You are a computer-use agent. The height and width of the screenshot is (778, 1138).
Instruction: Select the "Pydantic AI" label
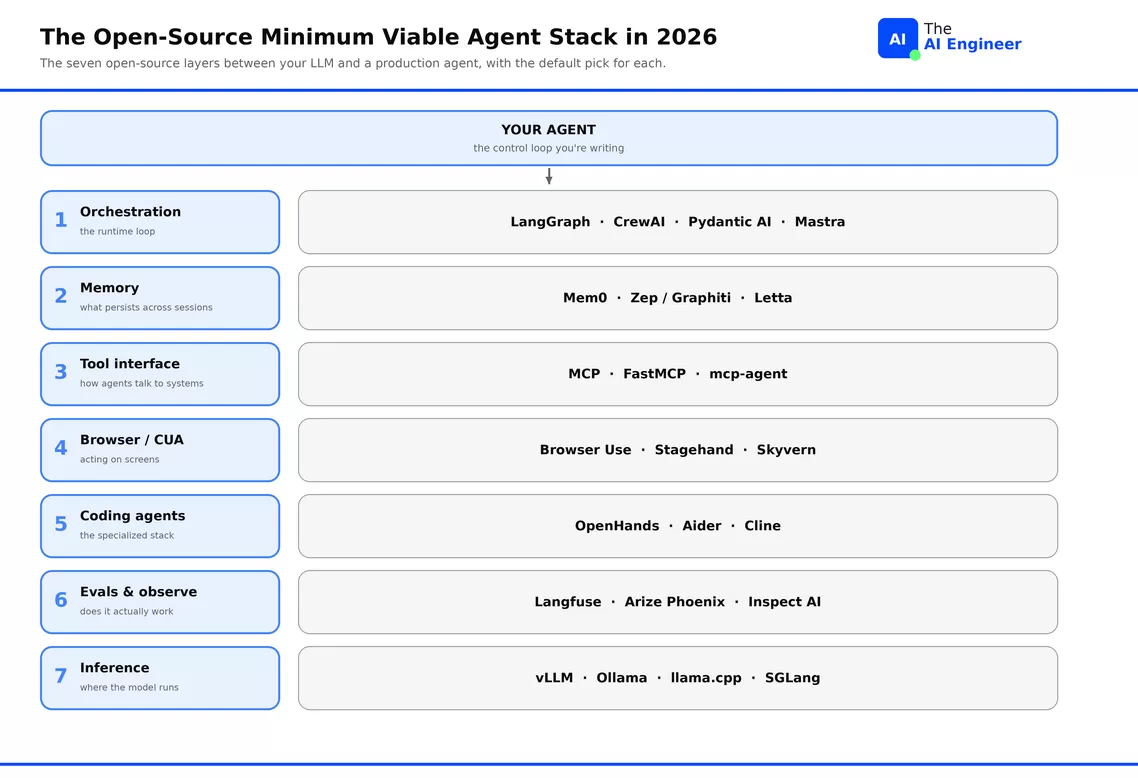coord(729,222)
